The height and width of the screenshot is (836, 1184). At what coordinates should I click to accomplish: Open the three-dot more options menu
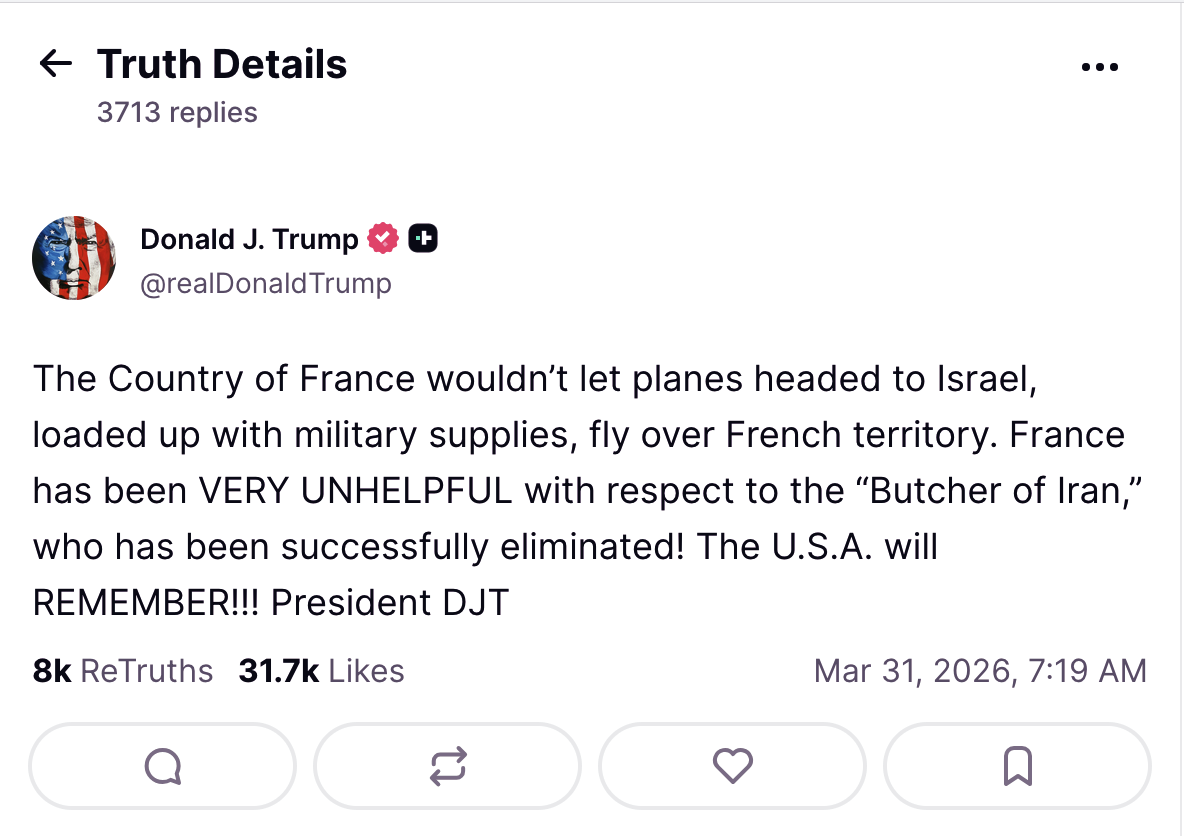(x=1100, y=67)
